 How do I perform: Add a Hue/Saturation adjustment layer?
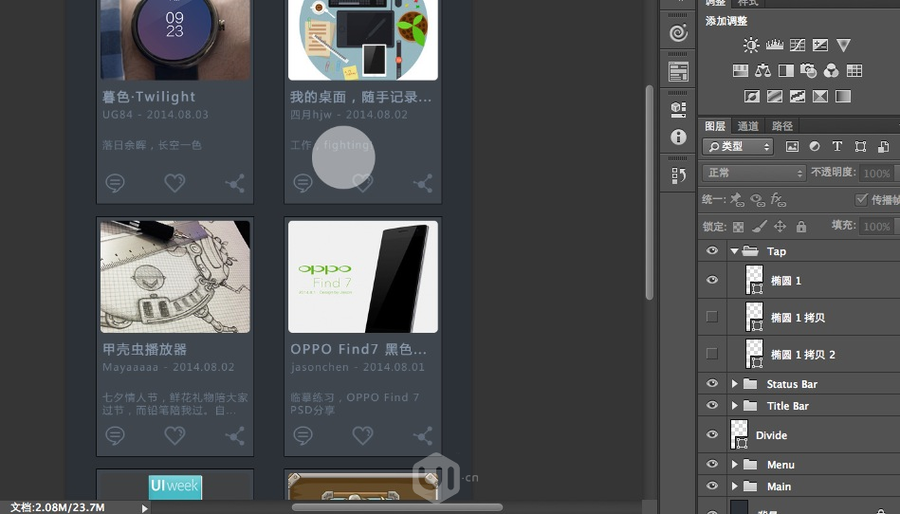click(x=740, y=71)
